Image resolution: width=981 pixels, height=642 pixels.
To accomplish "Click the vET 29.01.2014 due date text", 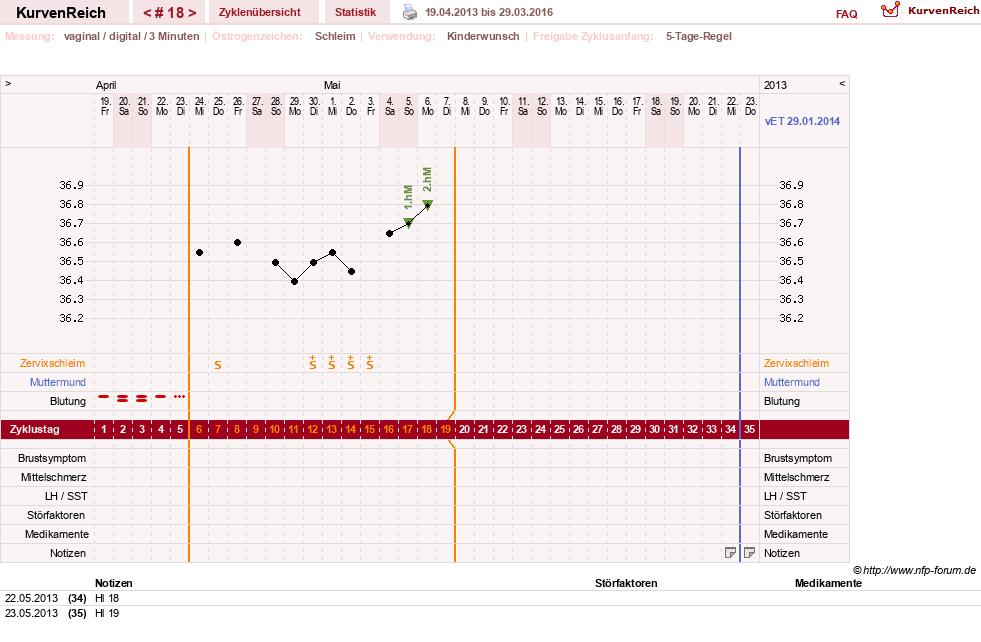I will point(802,121).
